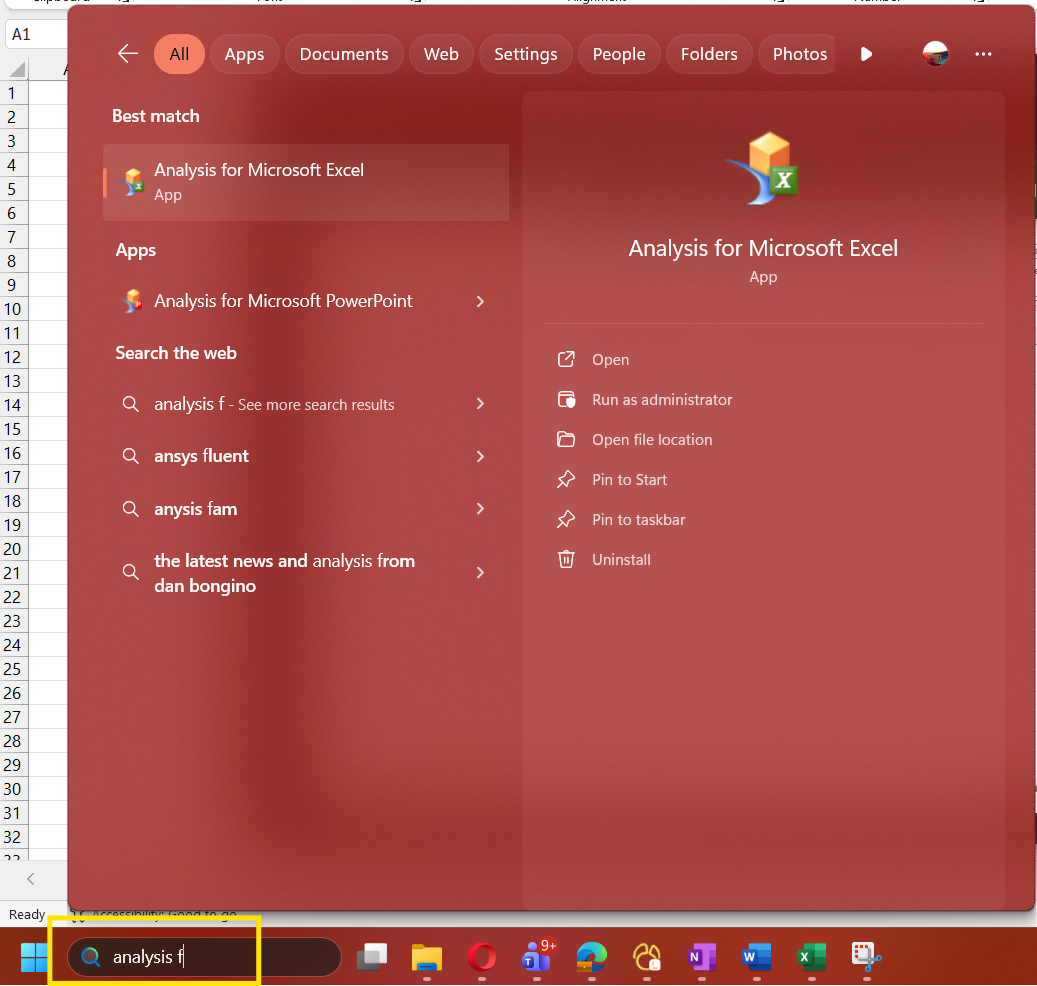Click the back arrow in search panel
Screen dimensions: 1037x986
click(x=128, y=54)
